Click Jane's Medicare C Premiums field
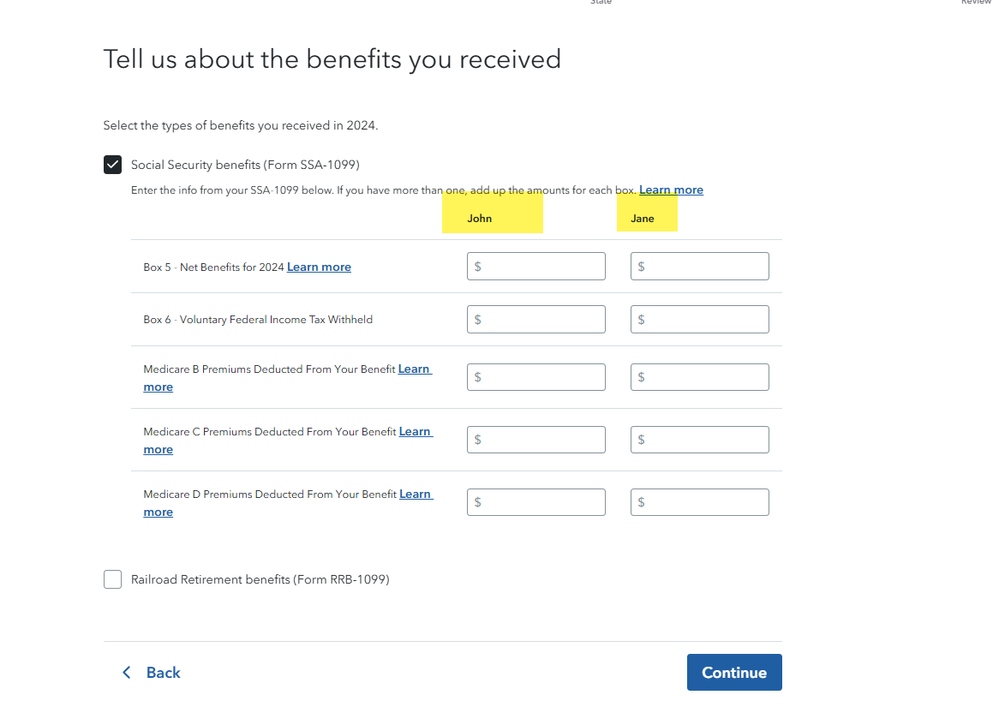The width and height of the screenshot is (999, 714). pos(700,440)
